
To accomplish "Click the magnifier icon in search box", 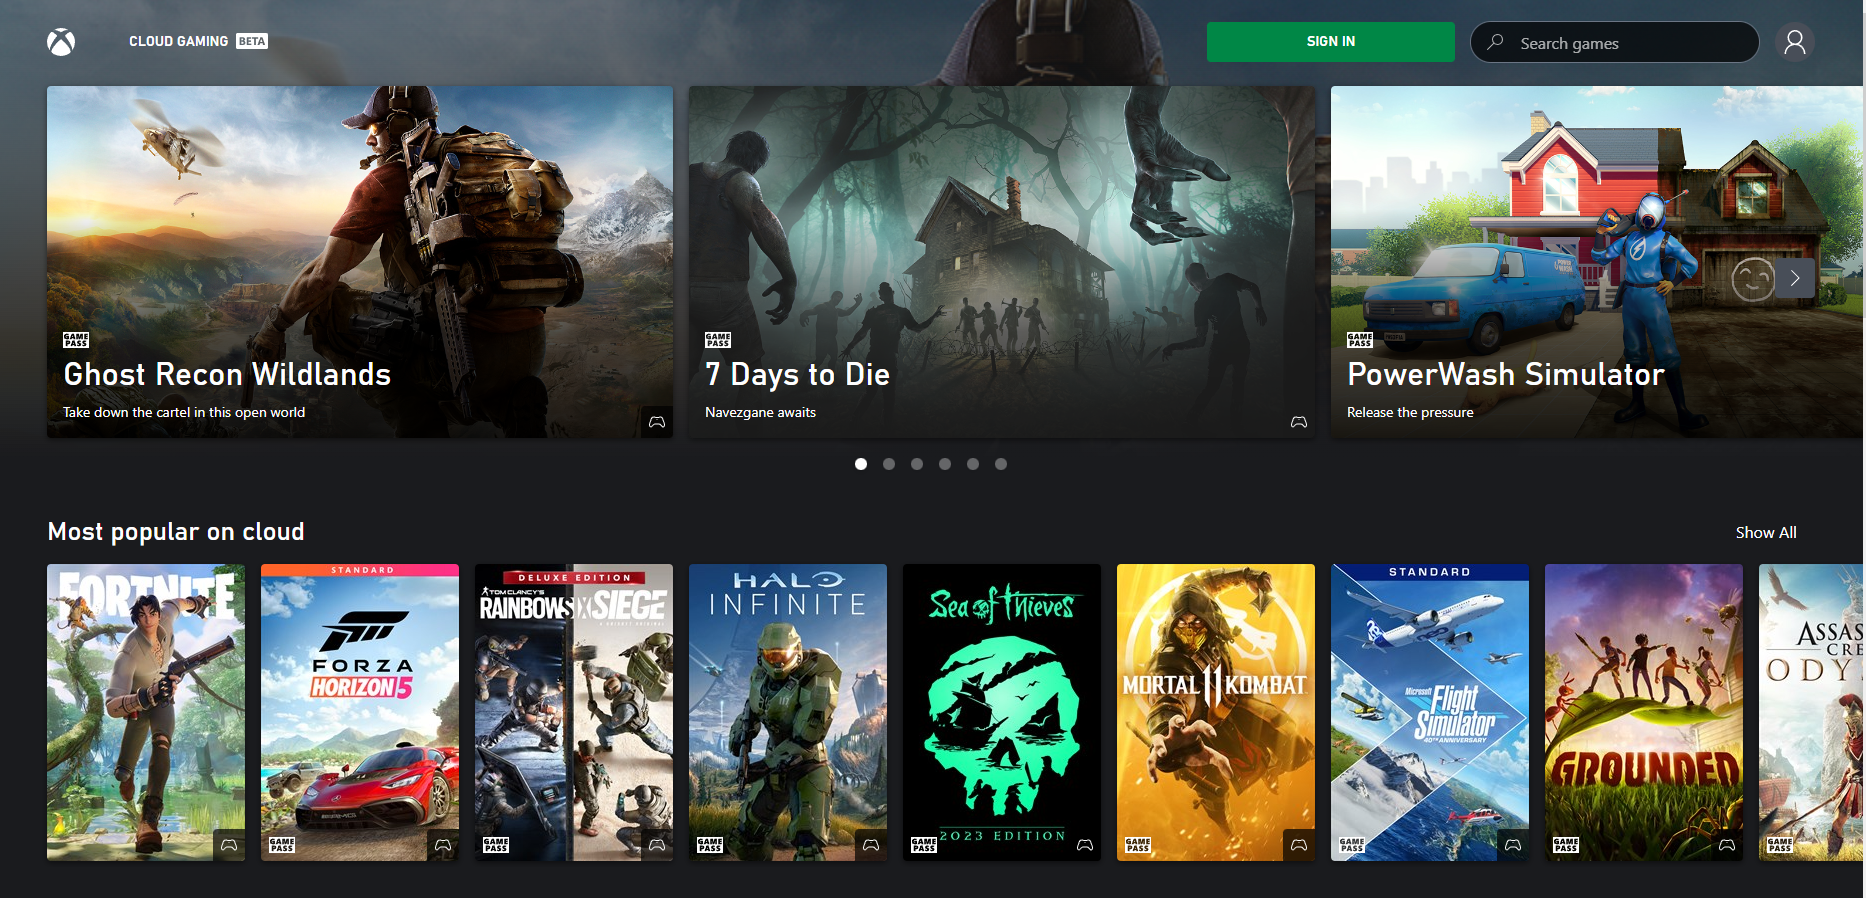I will pyautogui.click(x=1496, y=42).
